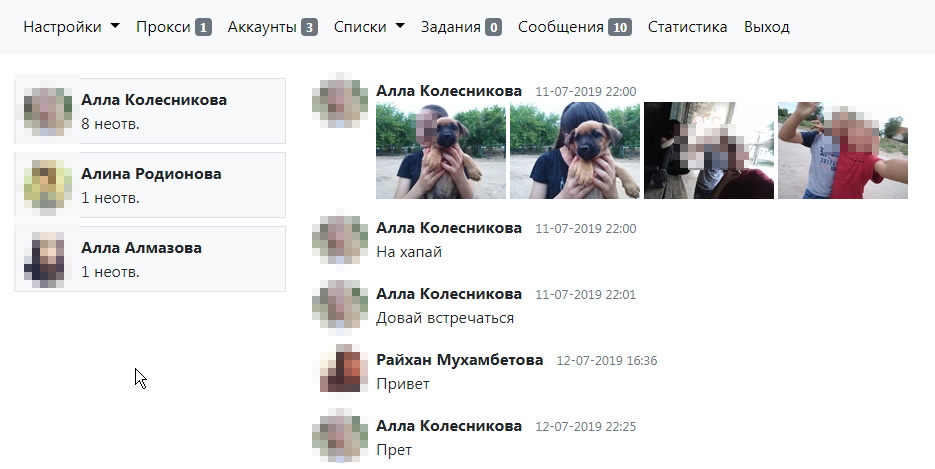Click the Статистика link
Viewport: 935px width, 469px height.
tap(688, 27)
